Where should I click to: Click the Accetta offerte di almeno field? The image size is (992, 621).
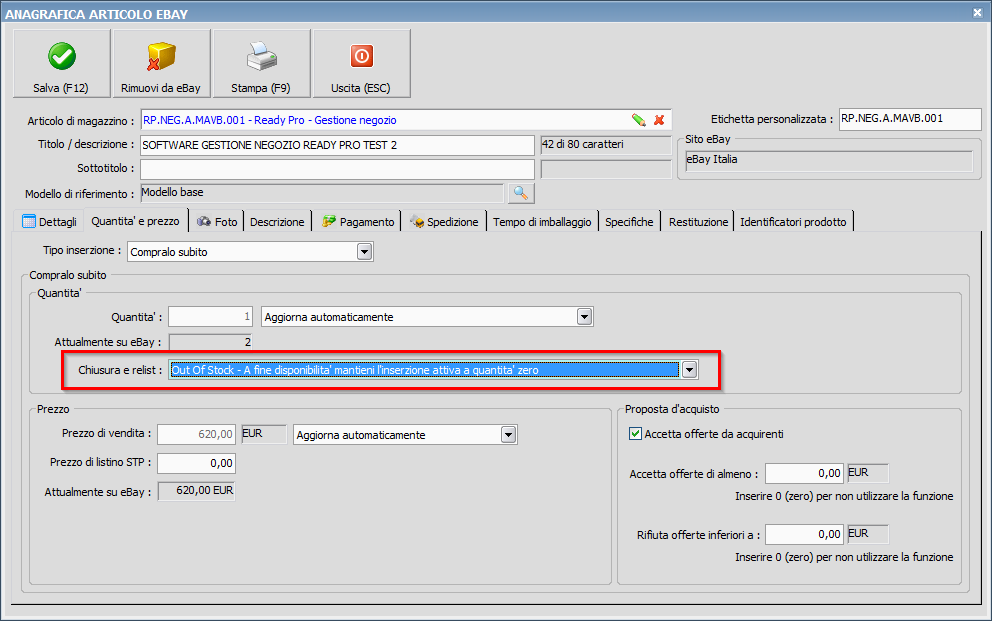click(804, 473)
